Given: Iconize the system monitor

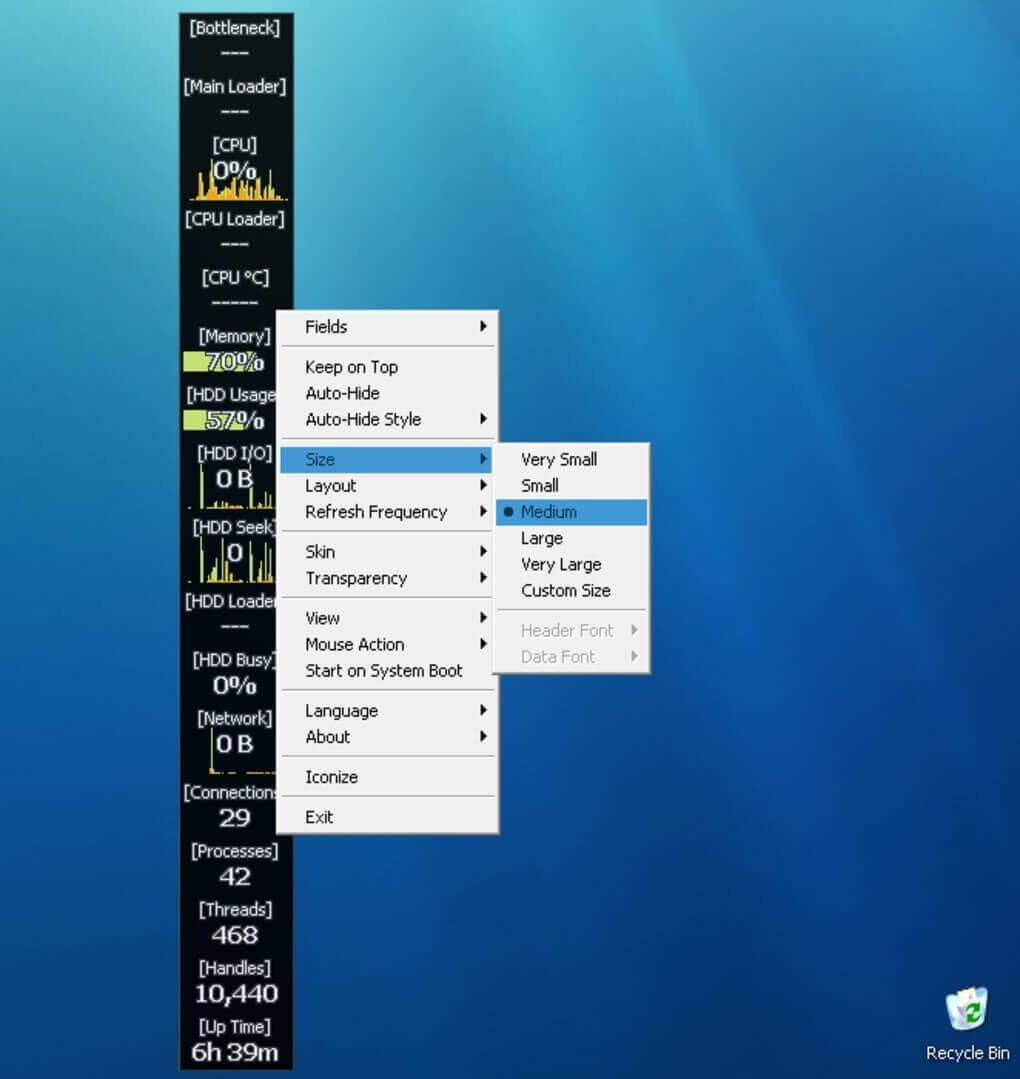Looking at the screenshot, I should 331,777.
